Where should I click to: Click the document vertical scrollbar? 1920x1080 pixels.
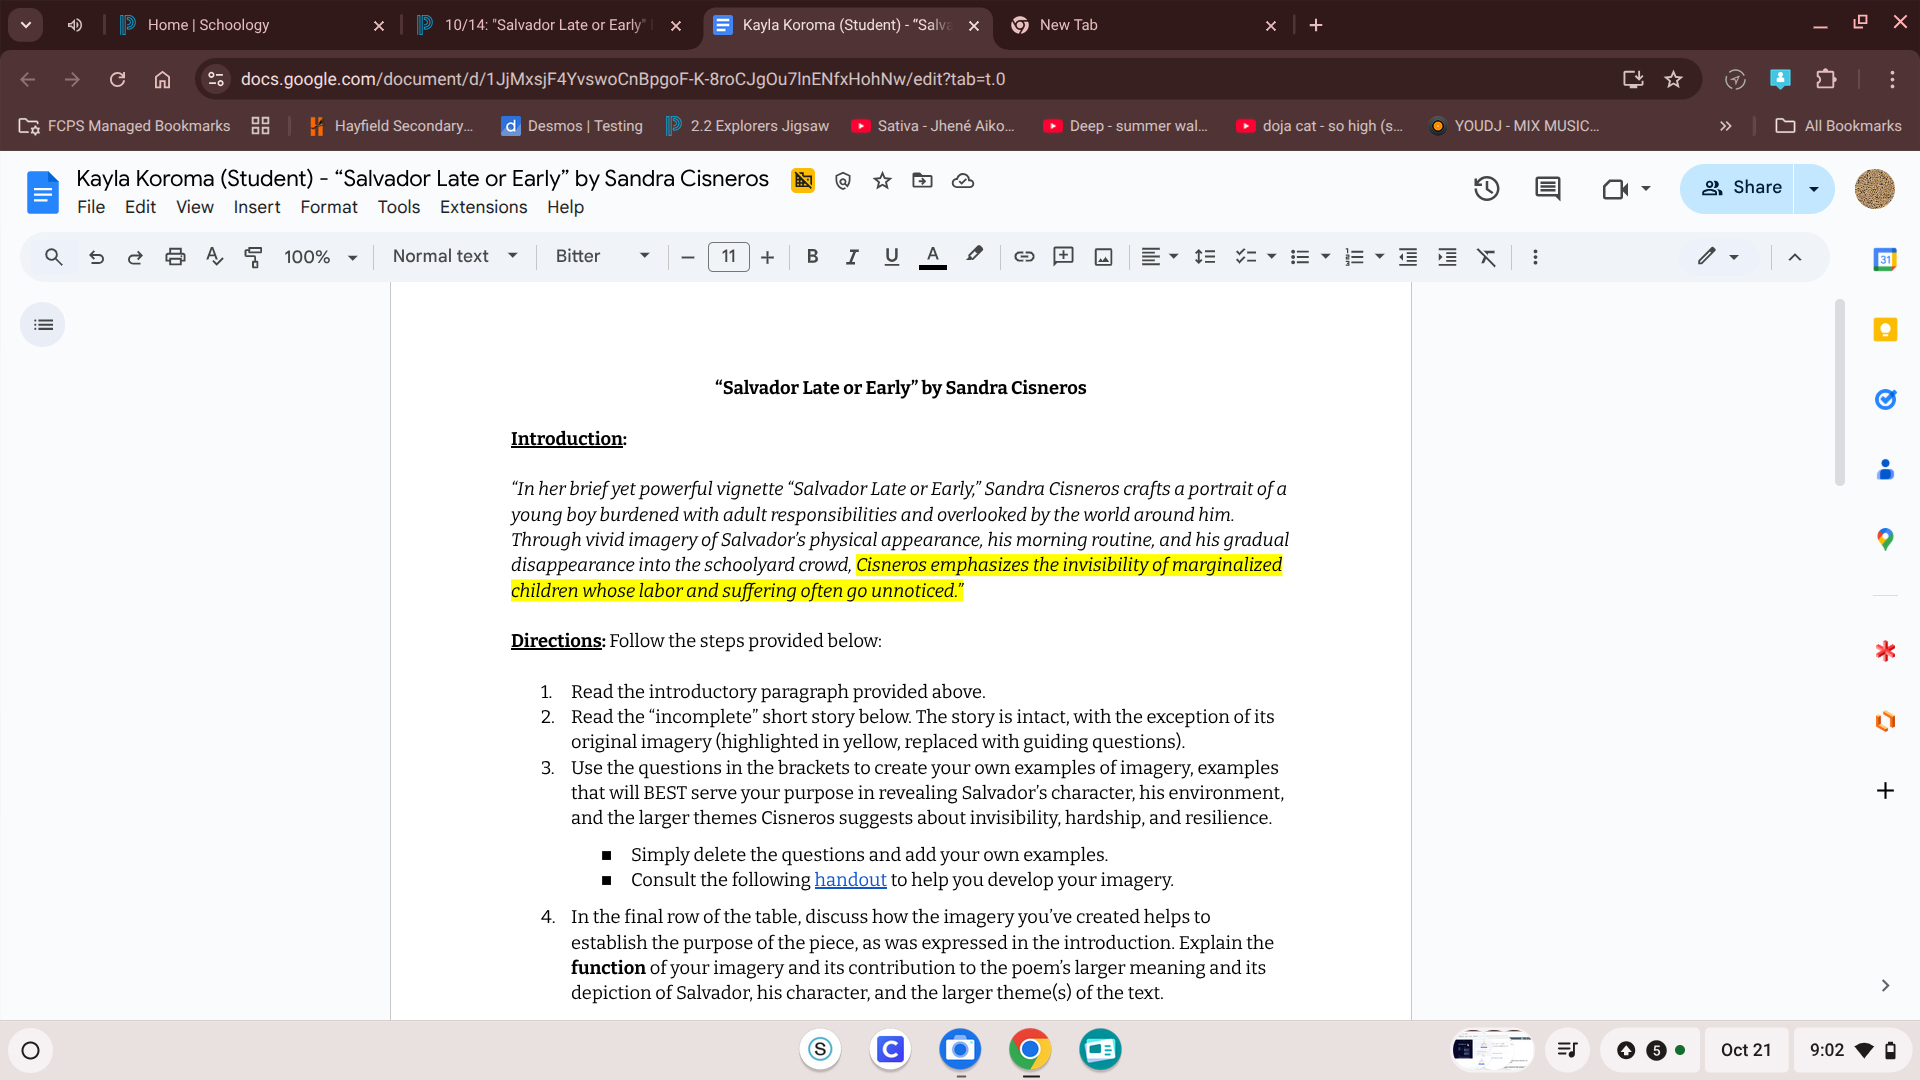1840,392
